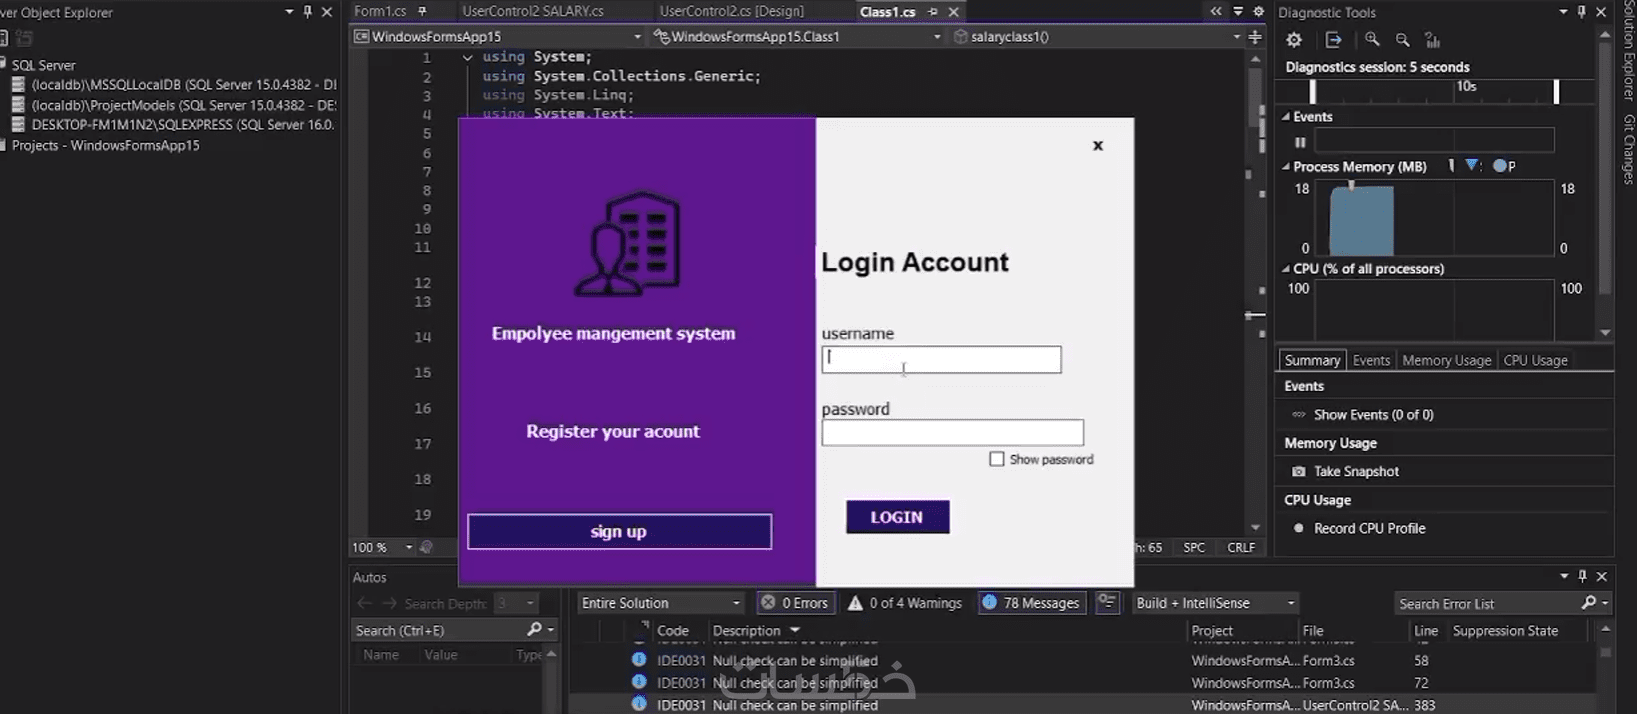Click the right handle of diagnostics timeline
Image resolution: width=1637 pixels, height=714 pixels.
point(1556,91)
